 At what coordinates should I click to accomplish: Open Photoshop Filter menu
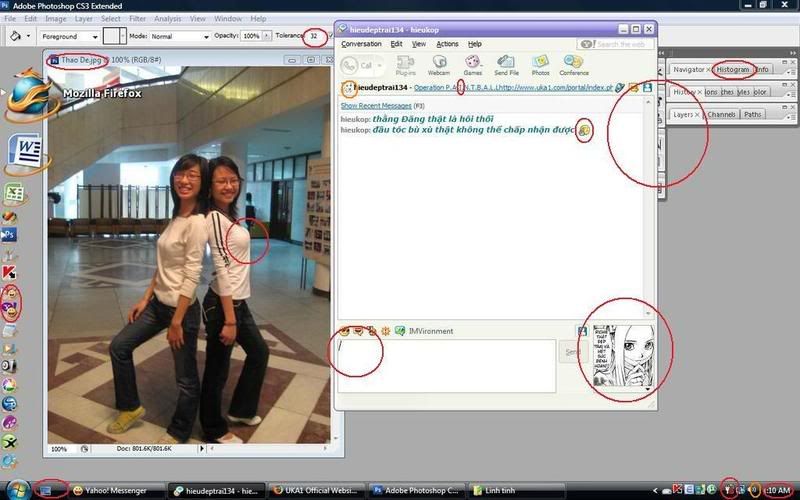coord(137,18)
